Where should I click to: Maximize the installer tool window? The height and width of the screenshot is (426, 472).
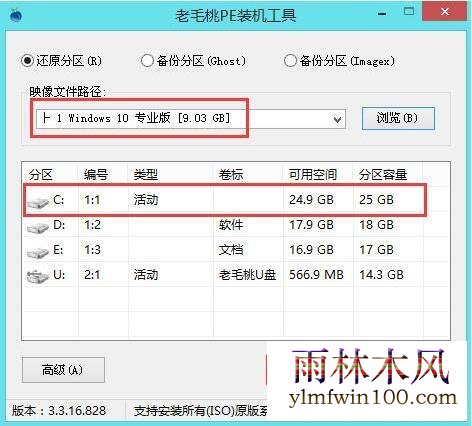pyautogui.click(x=409, y=12)
